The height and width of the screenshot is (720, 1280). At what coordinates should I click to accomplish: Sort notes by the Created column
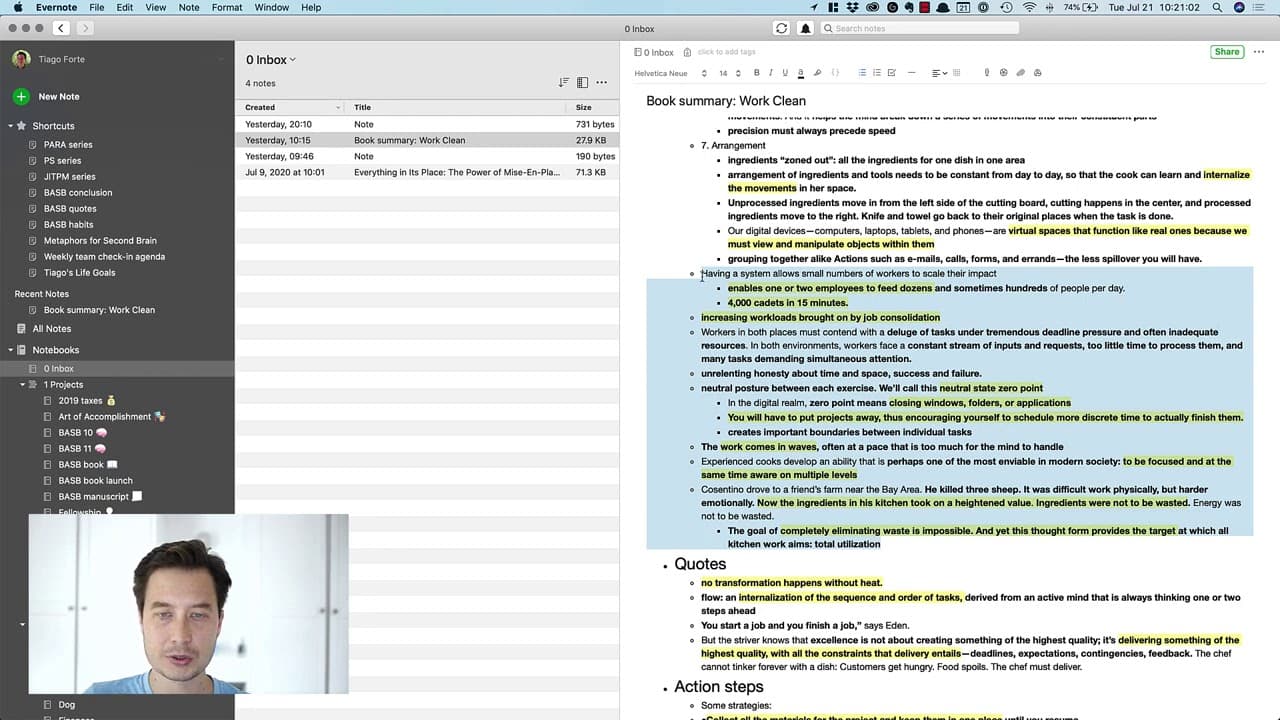coord(291,107)
